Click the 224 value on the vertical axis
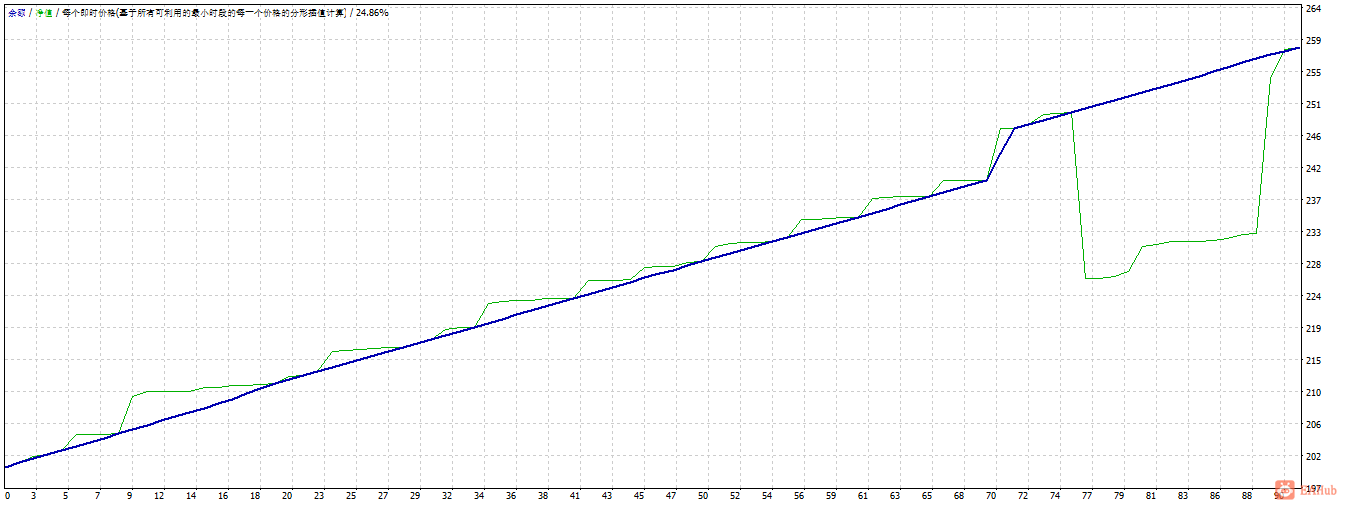Screen dimensions: 1346x505 1314,297
